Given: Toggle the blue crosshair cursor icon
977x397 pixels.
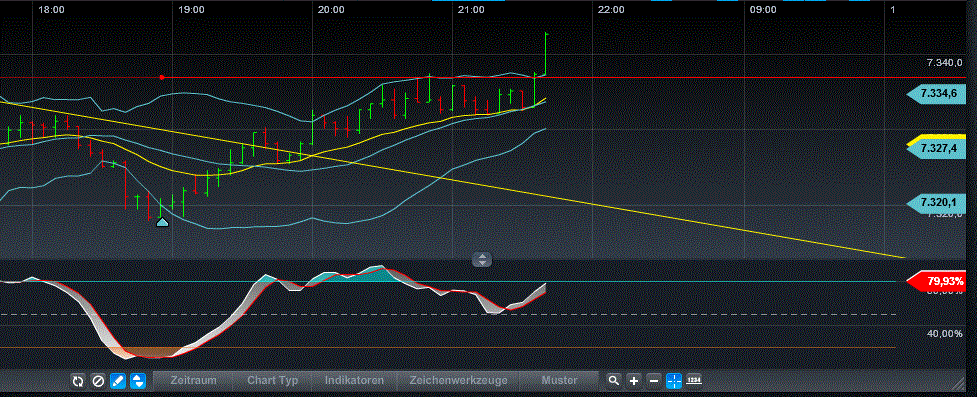Looking at the screenshot, I should (674, 380).
